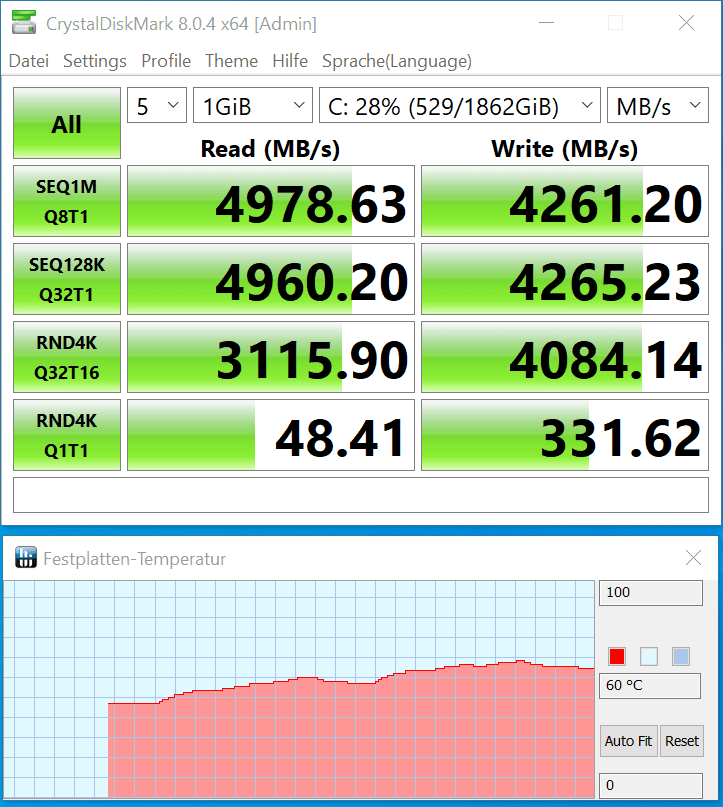Click the Festplatten-Temperatur window icon
The height and width of the screenshot is (807, 723).
click(x=26, y=557)
